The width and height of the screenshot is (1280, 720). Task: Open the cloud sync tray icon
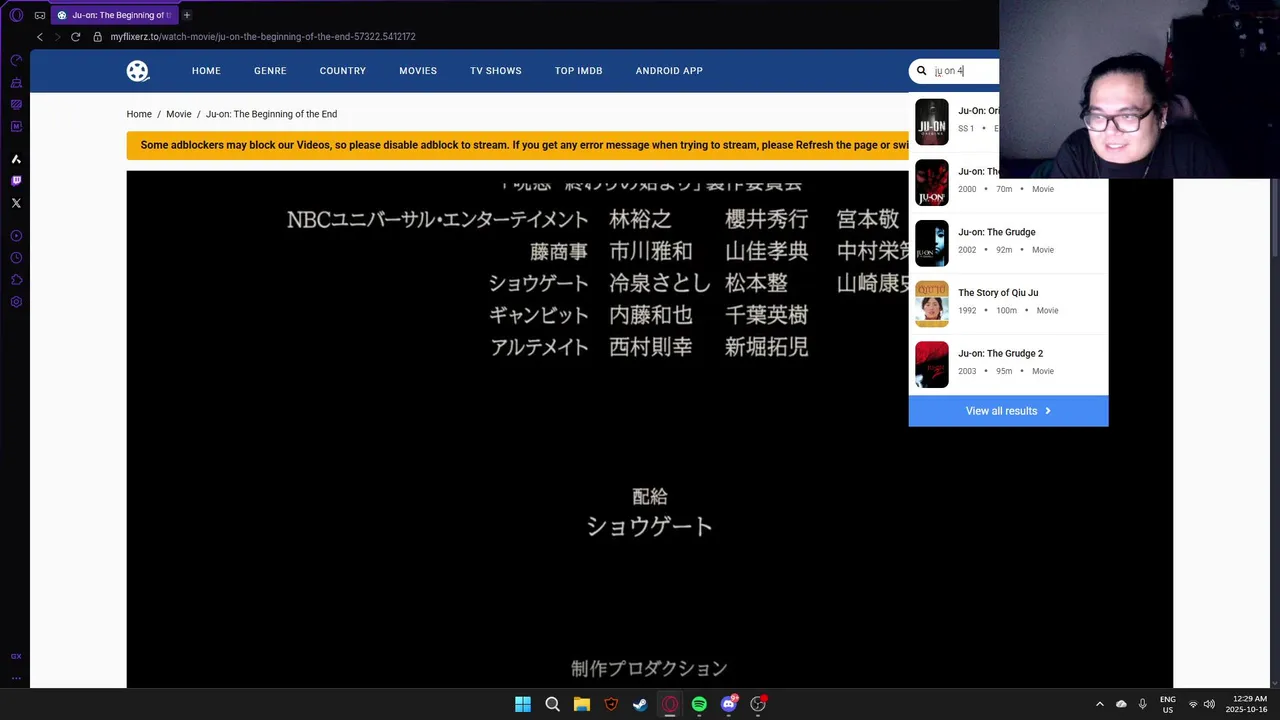1121,704
